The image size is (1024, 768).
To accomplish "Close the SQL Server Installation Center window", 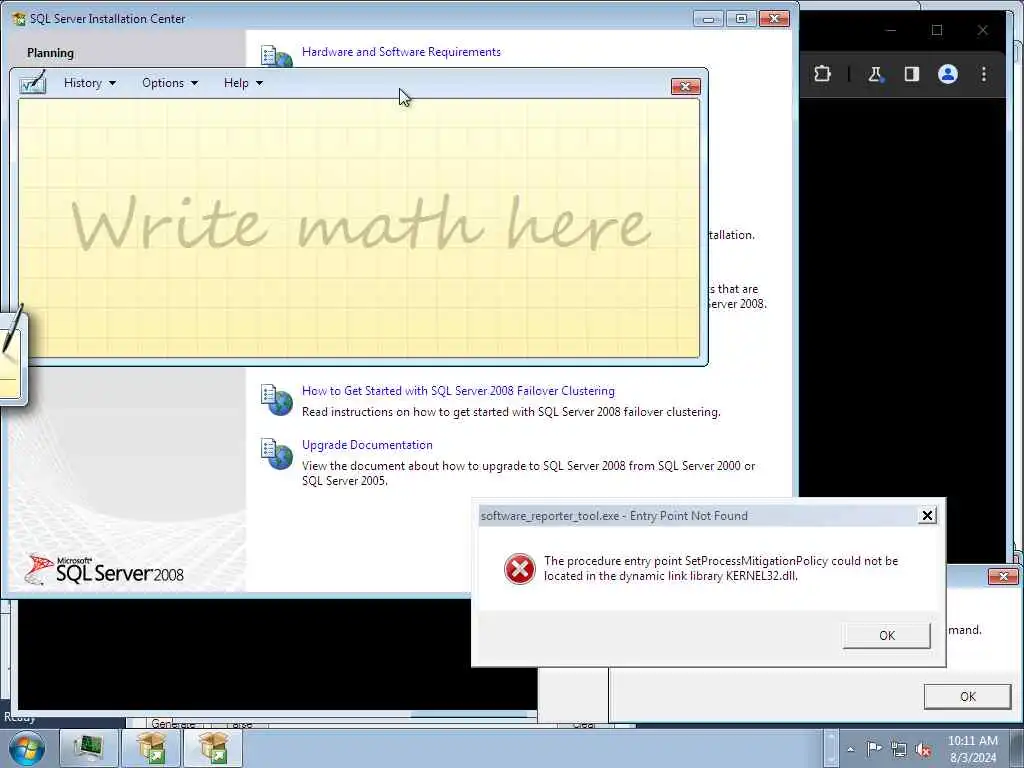I will click(x=775, y=19).
